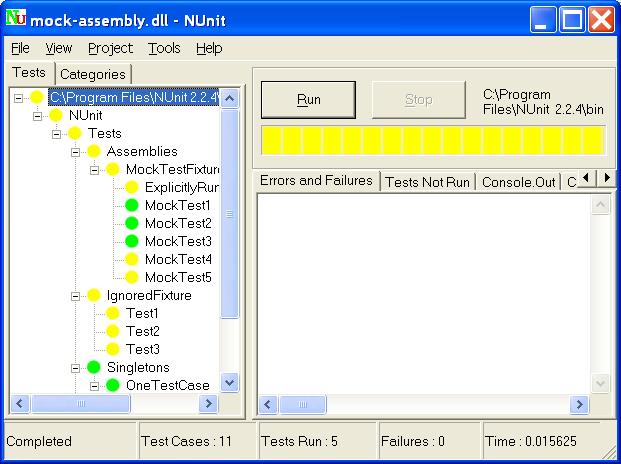The height and width of the screenshot is (464, 621).
Task: Click errors pane horizontal scroll right arrow
Action: [x=579, y=405]
